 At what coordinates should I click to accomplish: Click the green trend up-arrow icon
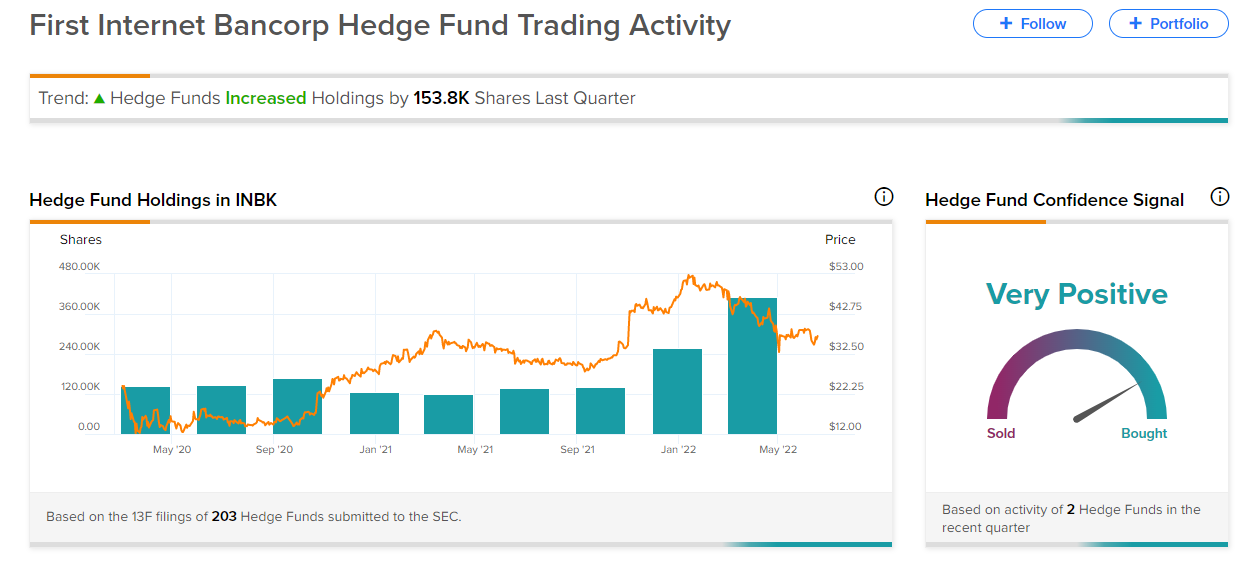pos(99,98)
